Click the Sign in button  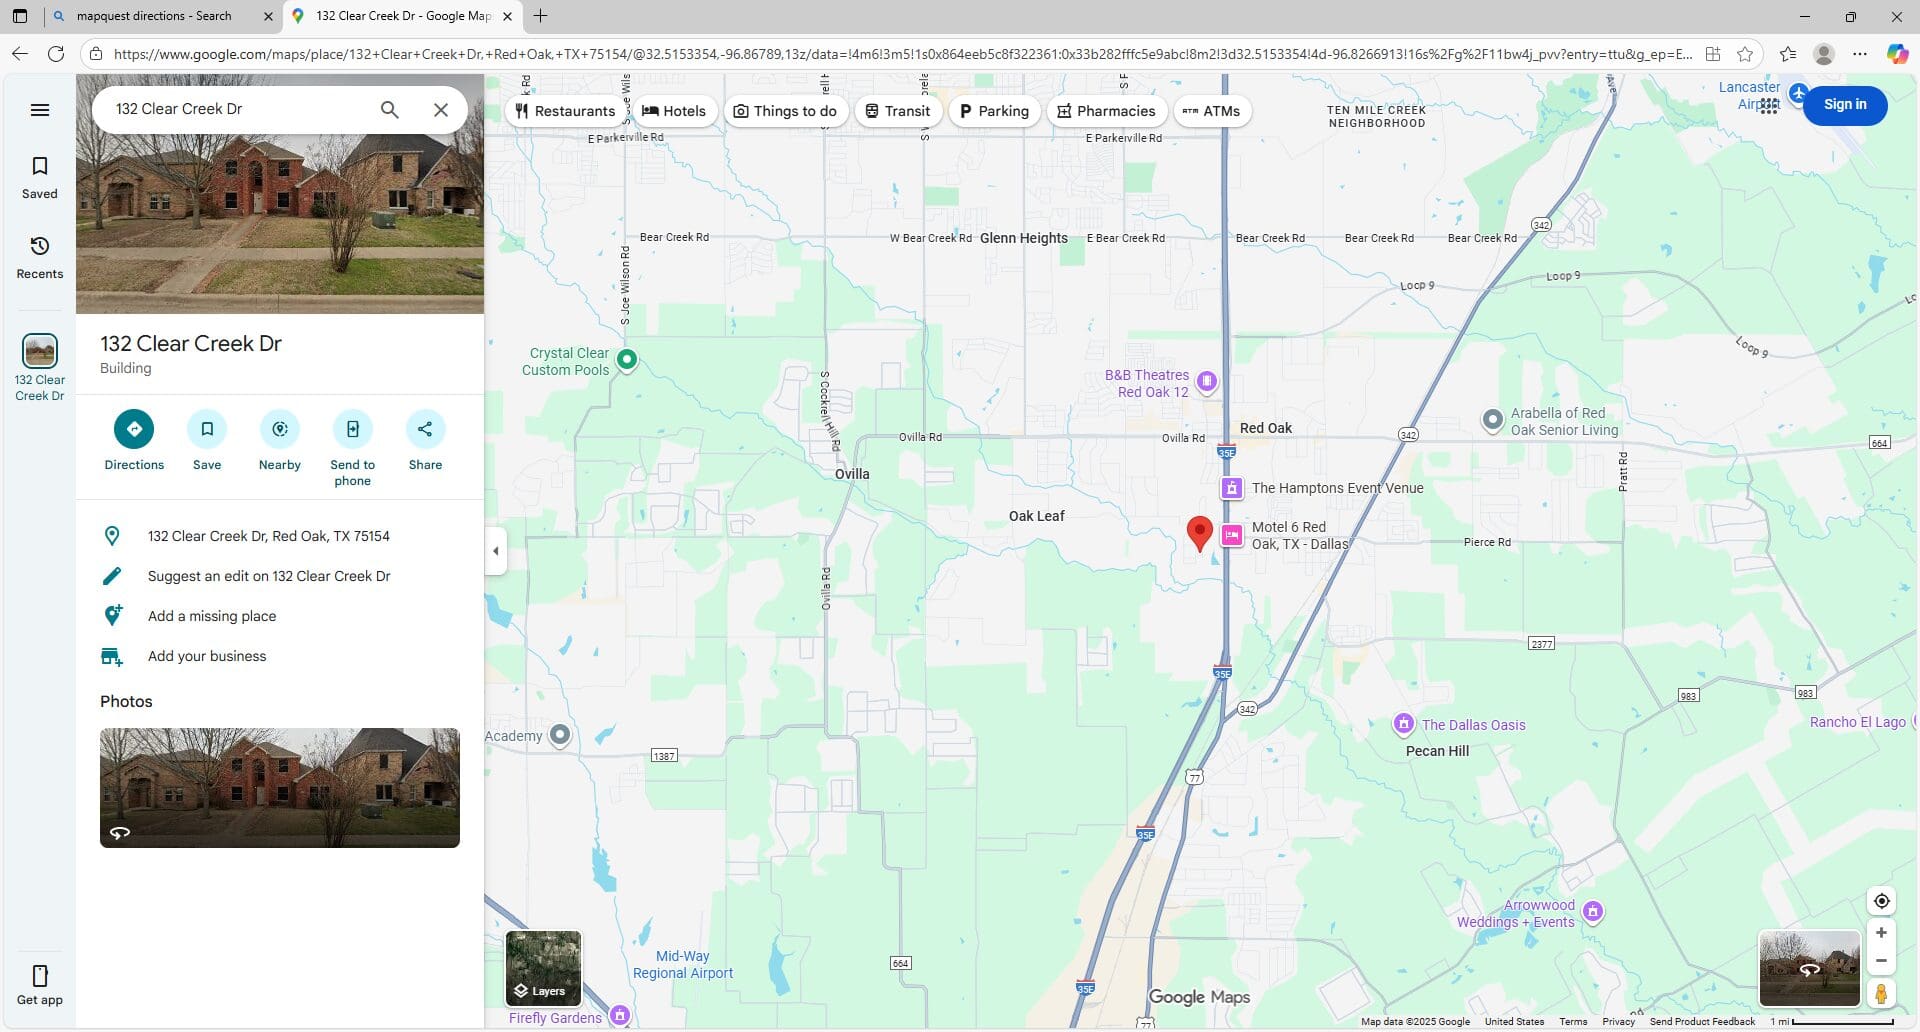[x=1844, y=105]
